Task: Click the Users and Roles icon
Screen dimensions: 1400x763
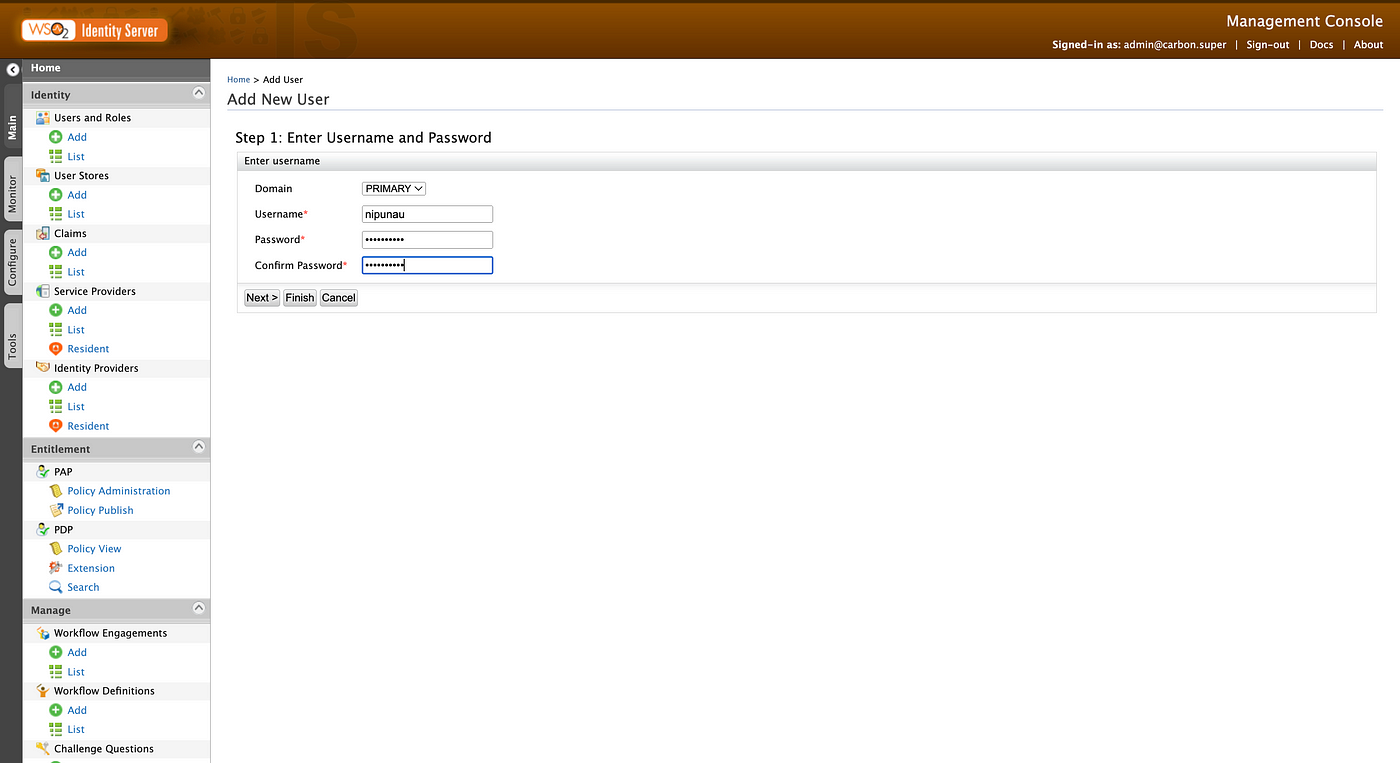Action: 43,118
